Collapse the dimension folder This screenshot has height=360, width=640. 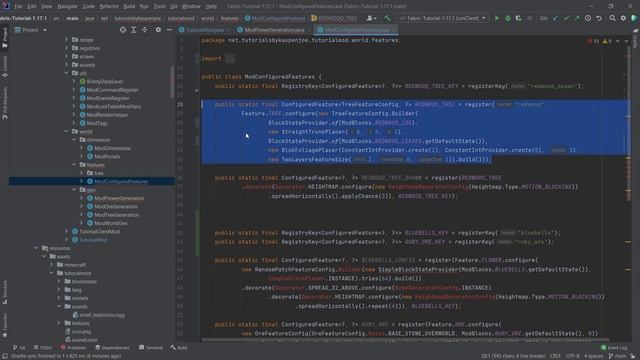tap(74, 140)
